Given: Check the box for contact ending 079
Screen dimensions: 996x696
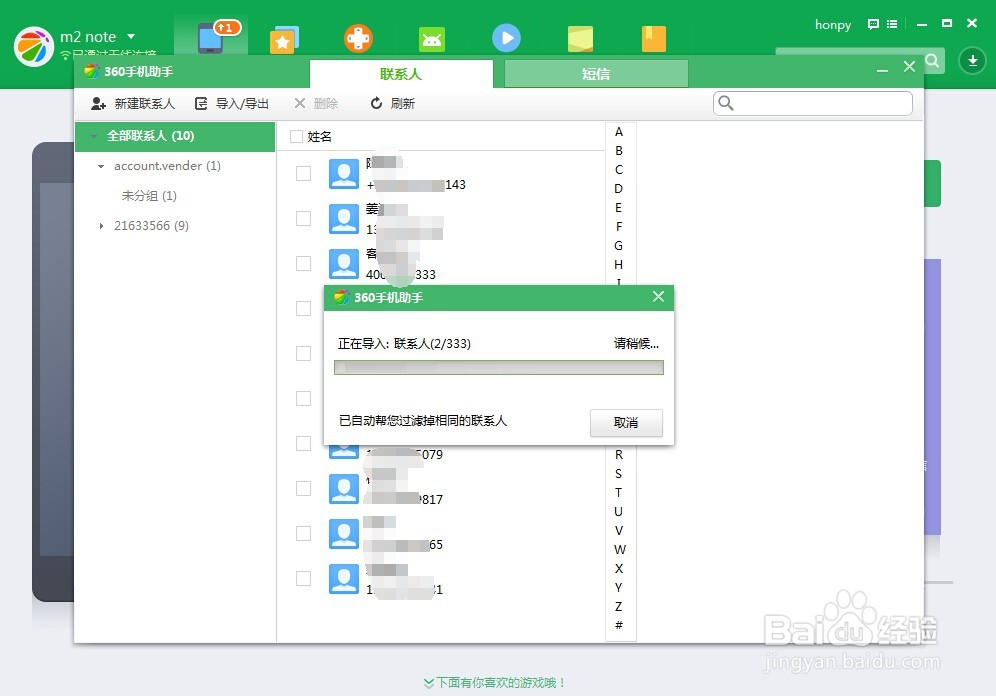Looking at the screenshot, I should point(304,443).
